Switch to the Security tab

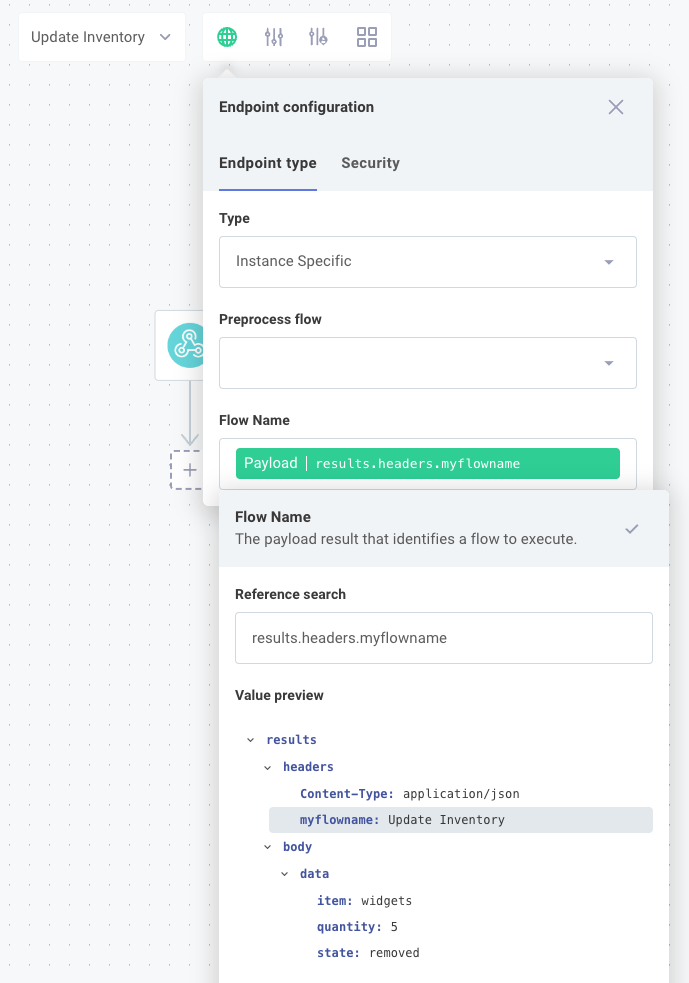click(x=370, y=163)
